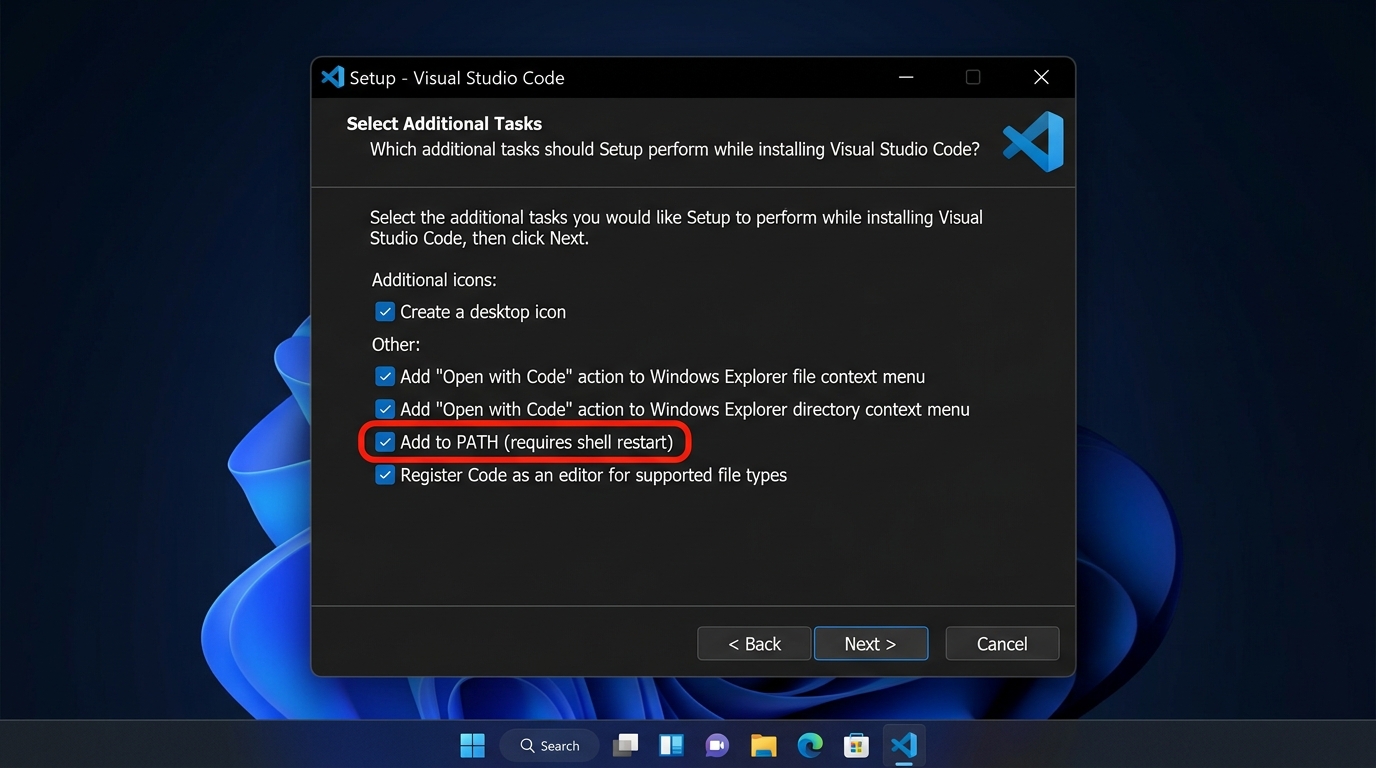Toggle Open with Code directory context menu checkbox
This screenshot has height=768, width=1376.
(x=385, y=409)
